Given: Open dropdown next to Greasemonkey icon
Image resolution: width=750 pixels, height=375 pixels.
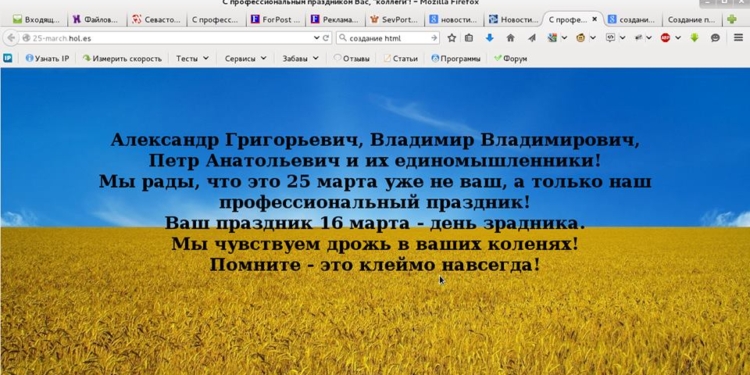Looking at the screenshot, I should [593, 38].
